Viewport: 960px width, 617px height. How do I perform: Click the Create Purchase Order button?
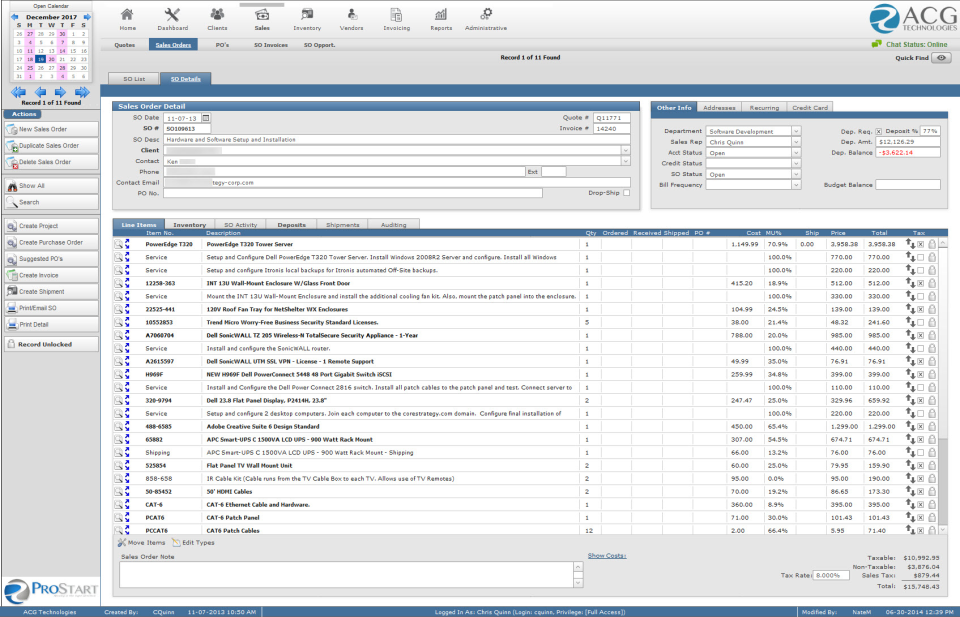51,242
